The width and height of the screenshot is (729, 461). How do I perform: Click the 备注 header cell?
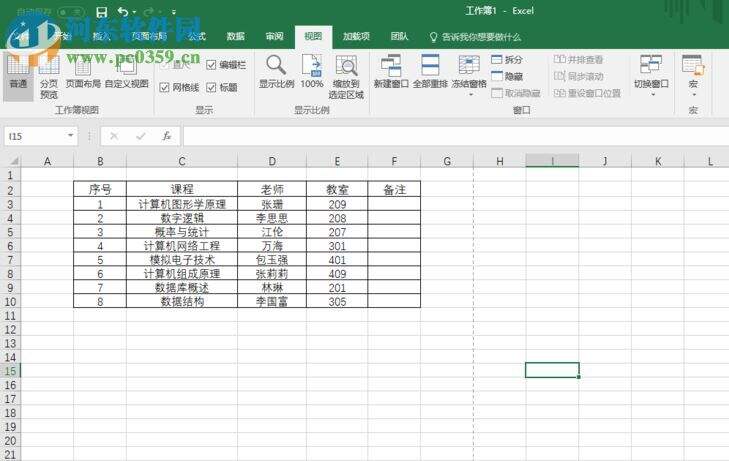[x=394, y=190]
